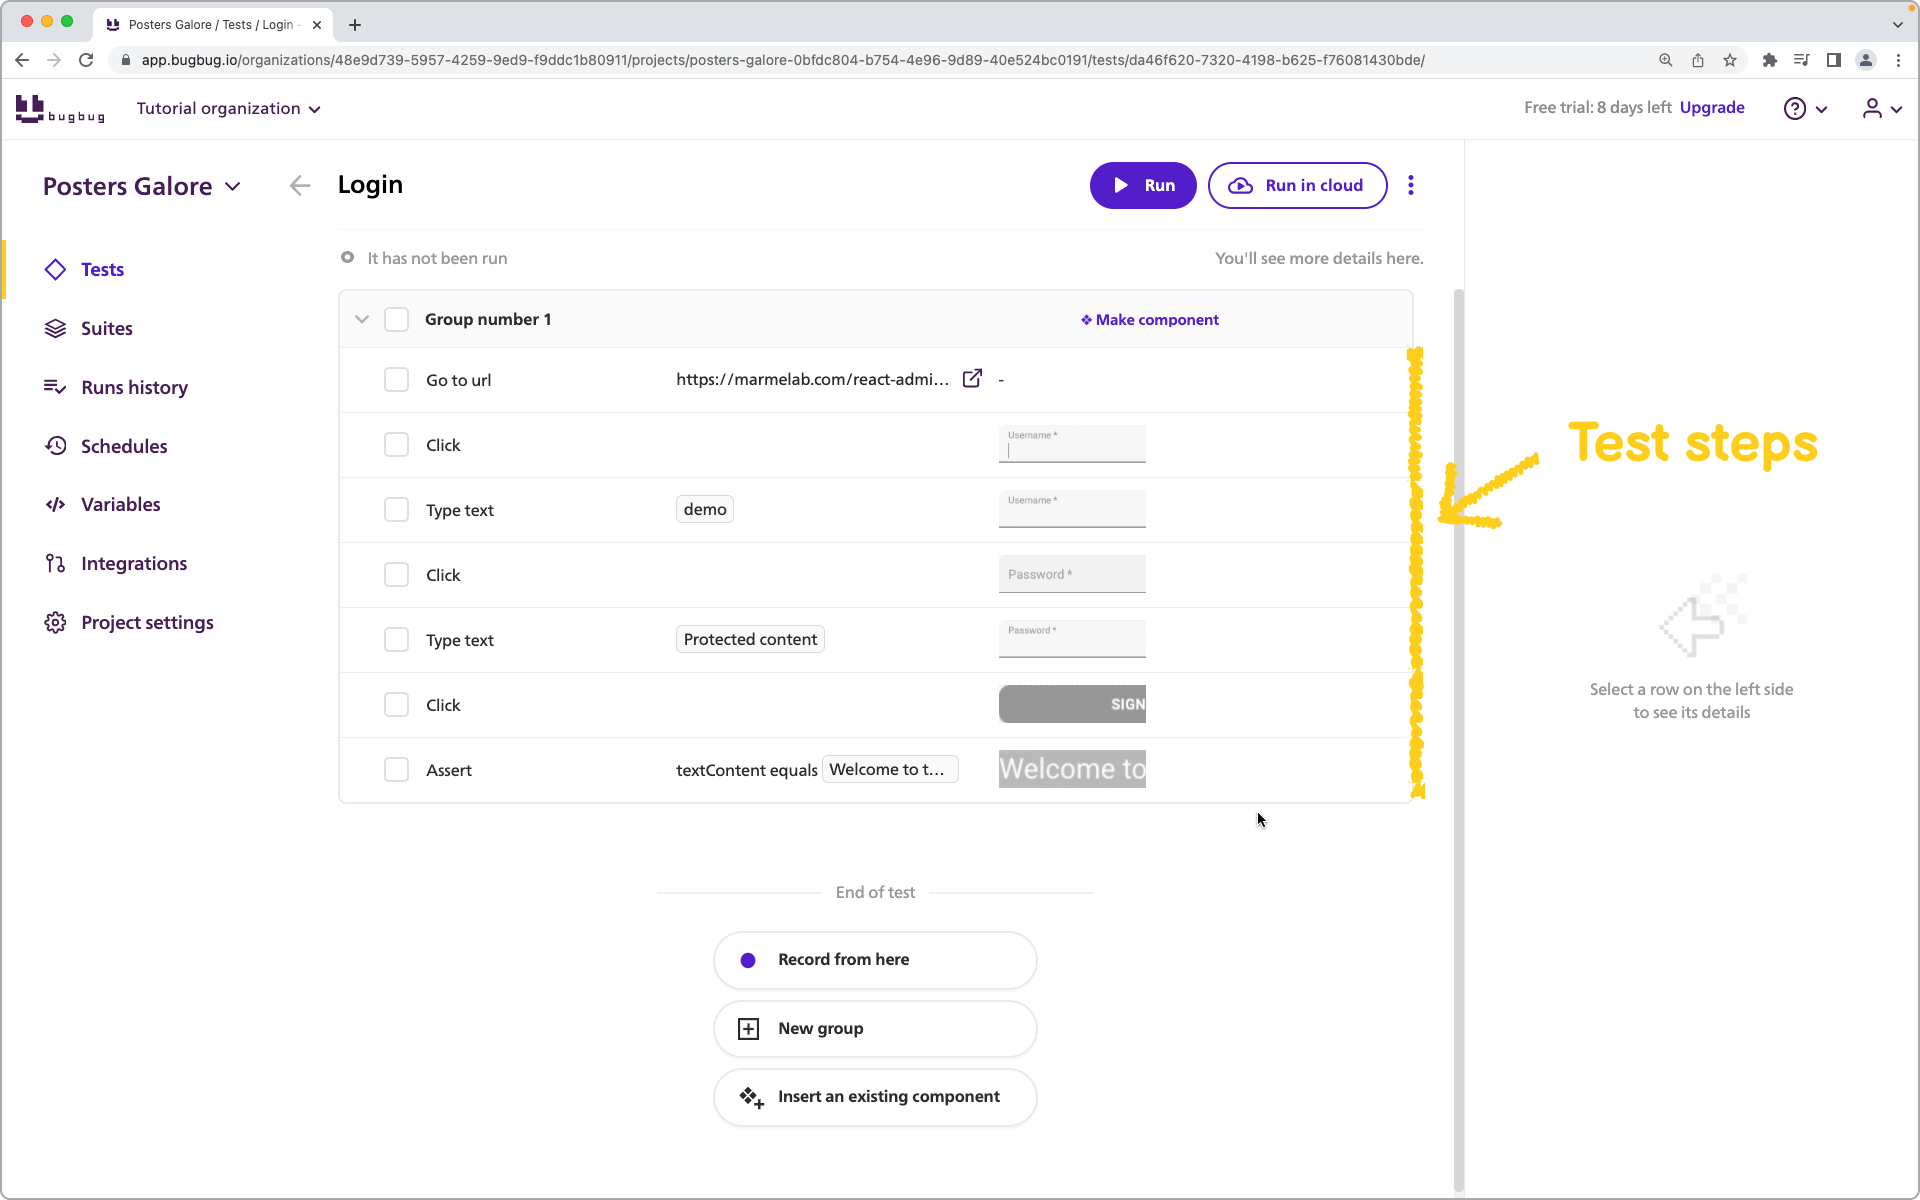The width and height of the screenshot is (1920, 1200).
Task: Collapse the Group number 1 chevron
Action: 362,319
